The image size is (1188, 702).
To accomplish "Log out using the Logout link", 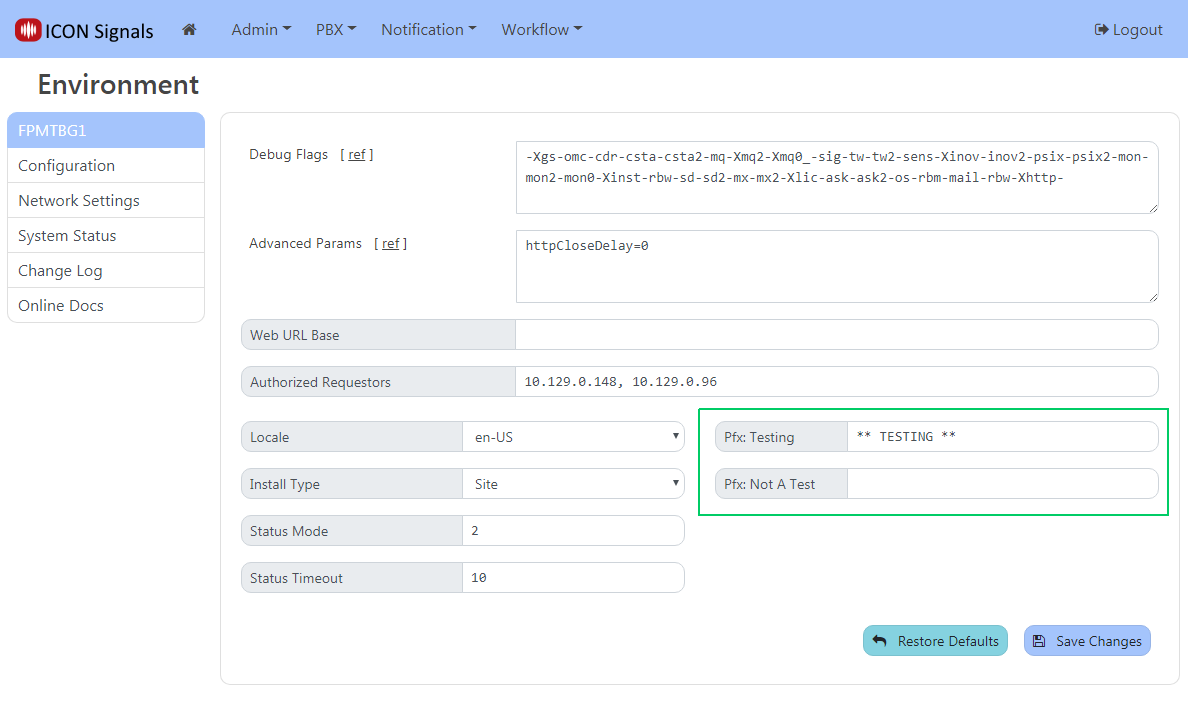I will [x=1128, y=30].
